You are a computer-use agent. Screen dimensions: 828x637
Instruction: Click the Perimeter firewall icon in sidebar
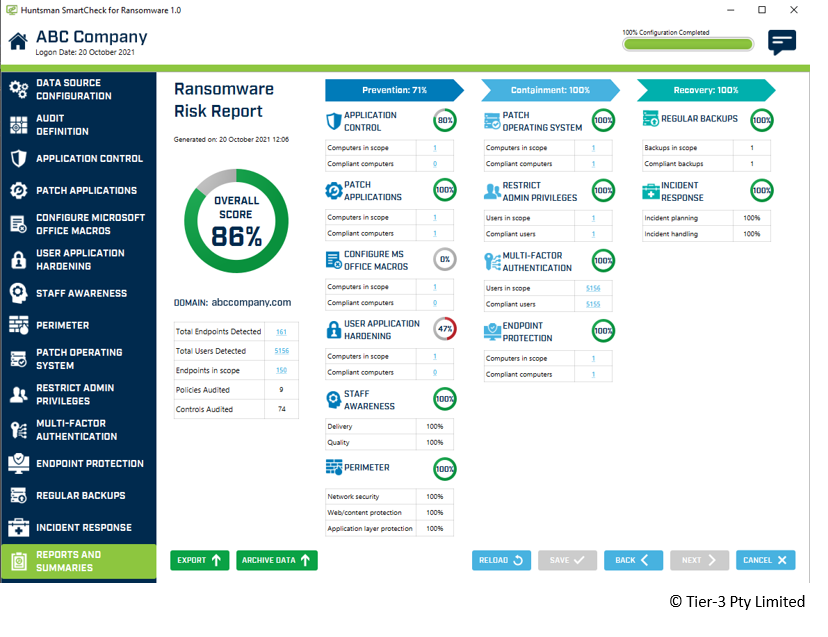18,325
